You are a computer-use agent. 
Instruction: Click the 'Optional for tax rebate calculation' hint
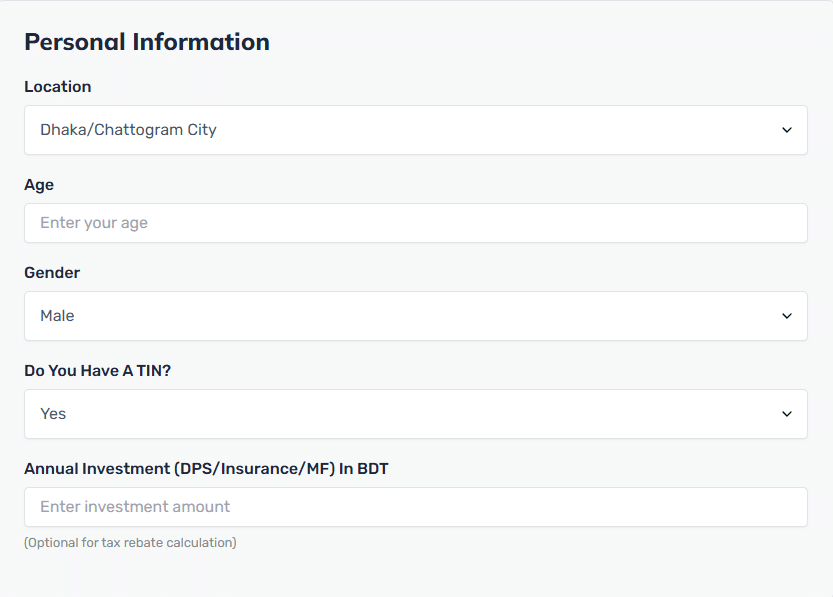[x=130, y=543]
